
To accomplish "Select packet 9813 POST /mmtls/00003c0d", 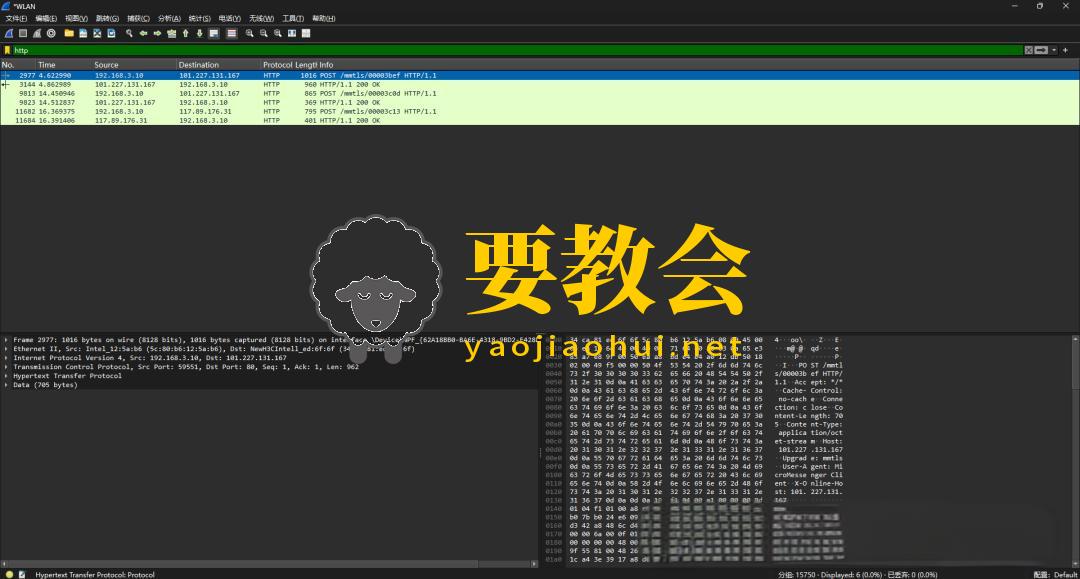I will [x=539, y=94].
